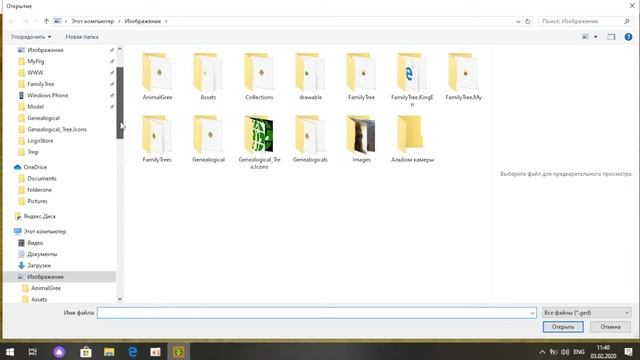Select LogoStore in navigation pane
Viewport: 640px width, 360px height.
(x=40, y=141)
